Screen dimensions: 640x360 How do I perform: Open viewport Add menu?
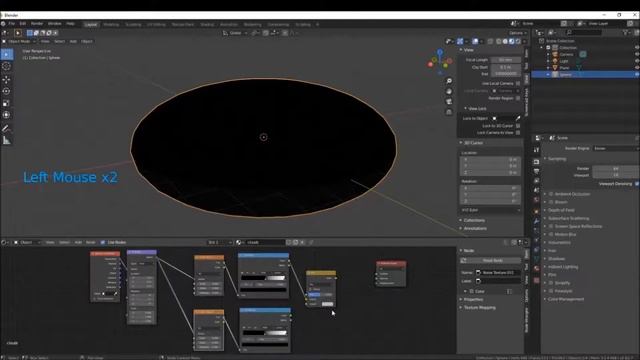(x=73, y=41)
